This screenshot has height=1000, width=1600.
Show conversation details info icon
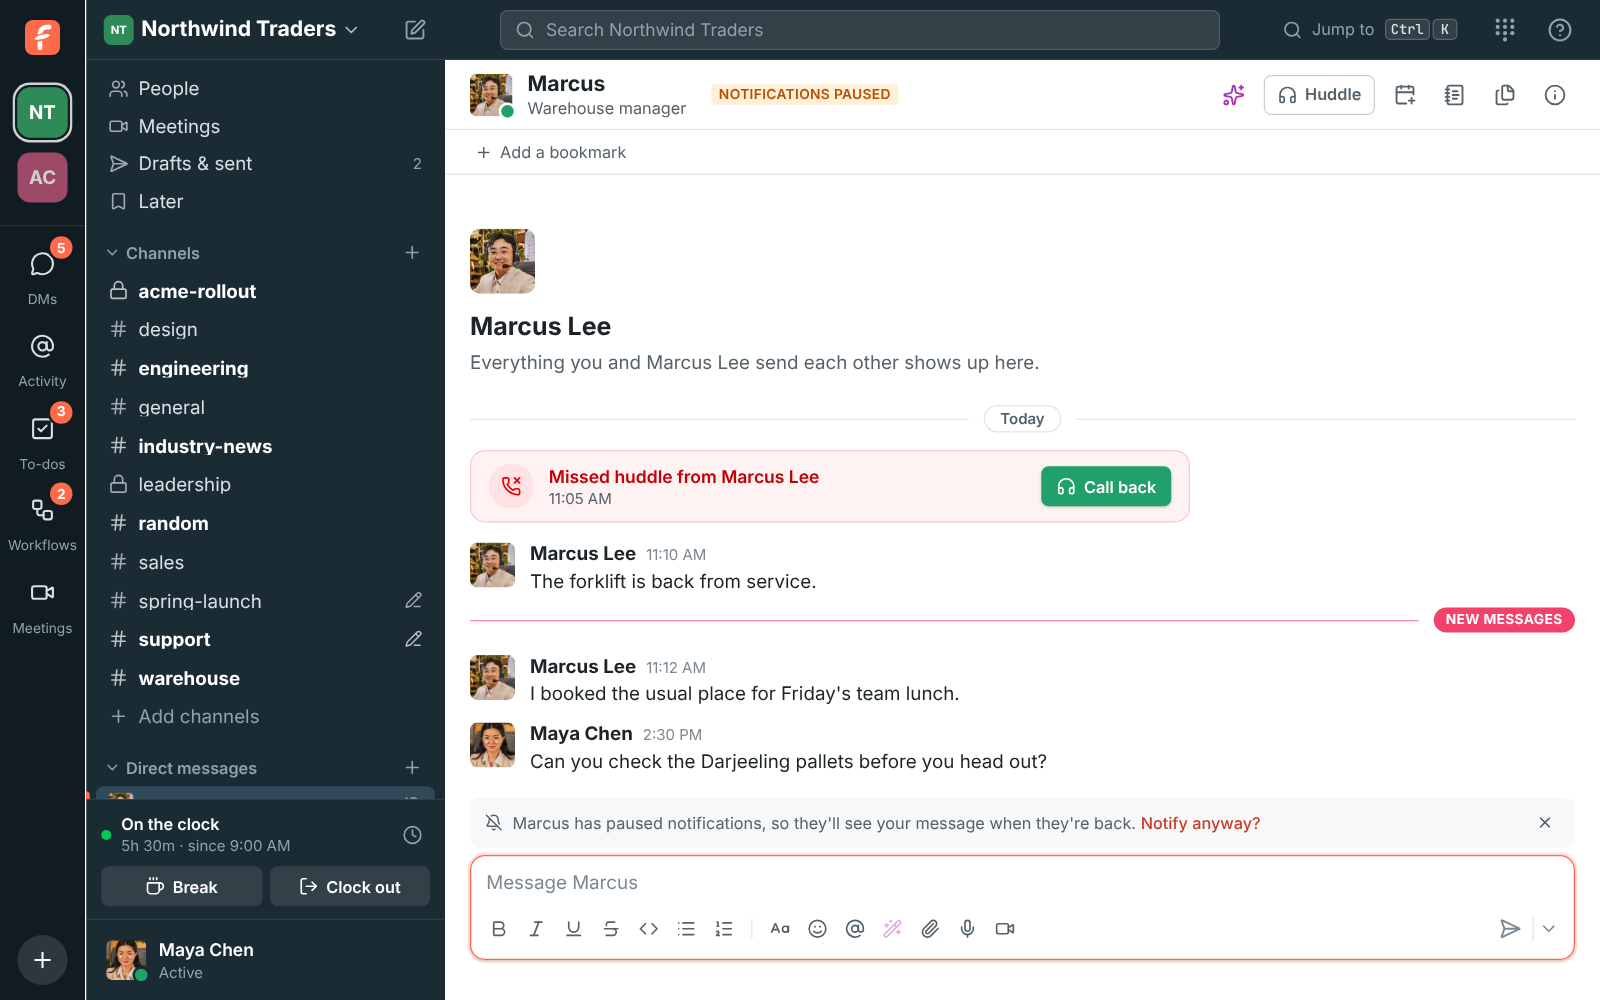point(1554,95)
